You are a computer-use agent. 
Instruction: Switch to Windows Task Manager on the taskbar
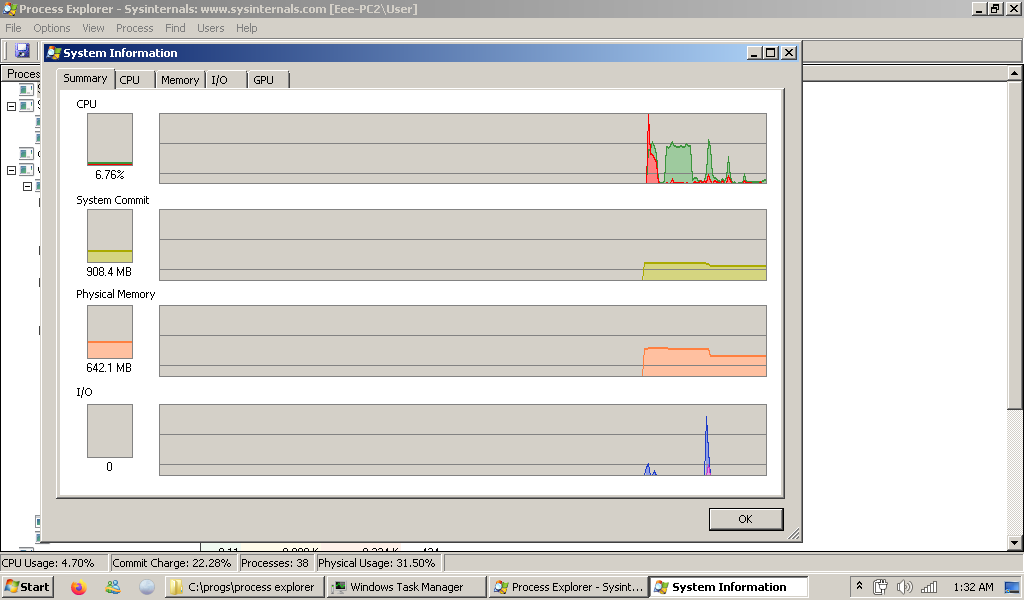pos(407,587)
